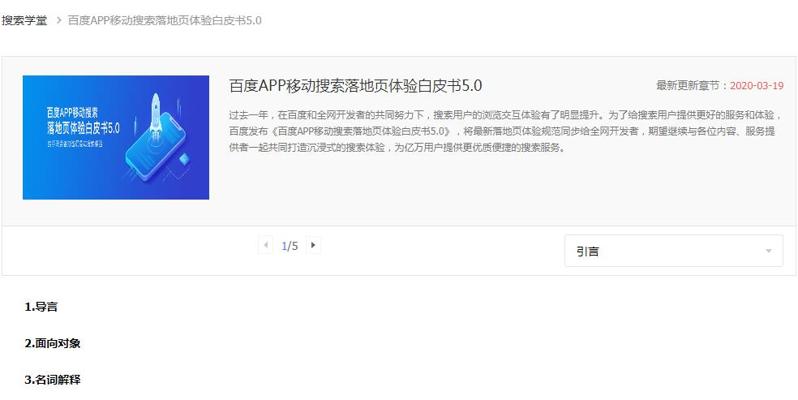The width and height of the screenshot is (798, 400).
Task: Click the 2020-03-19 update date
Action: tap(757, 85)
